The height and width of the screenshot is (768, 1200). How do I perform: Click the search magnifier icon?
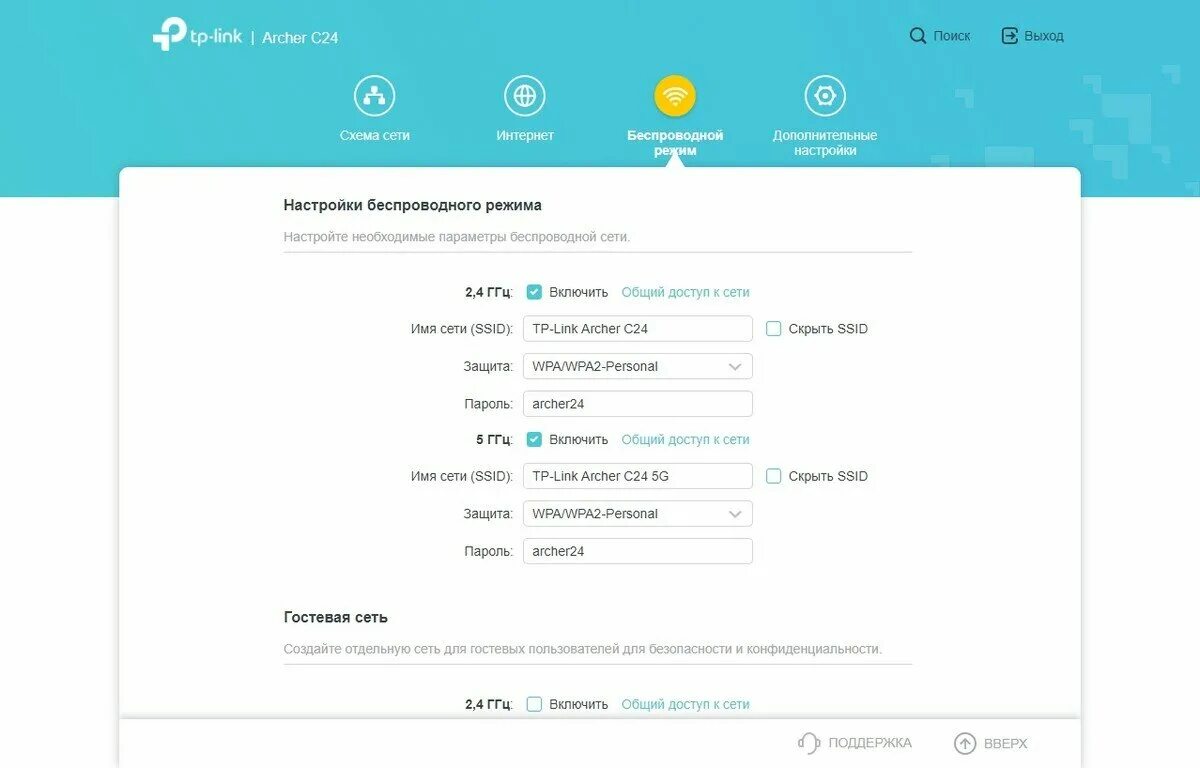click(918, 36)
